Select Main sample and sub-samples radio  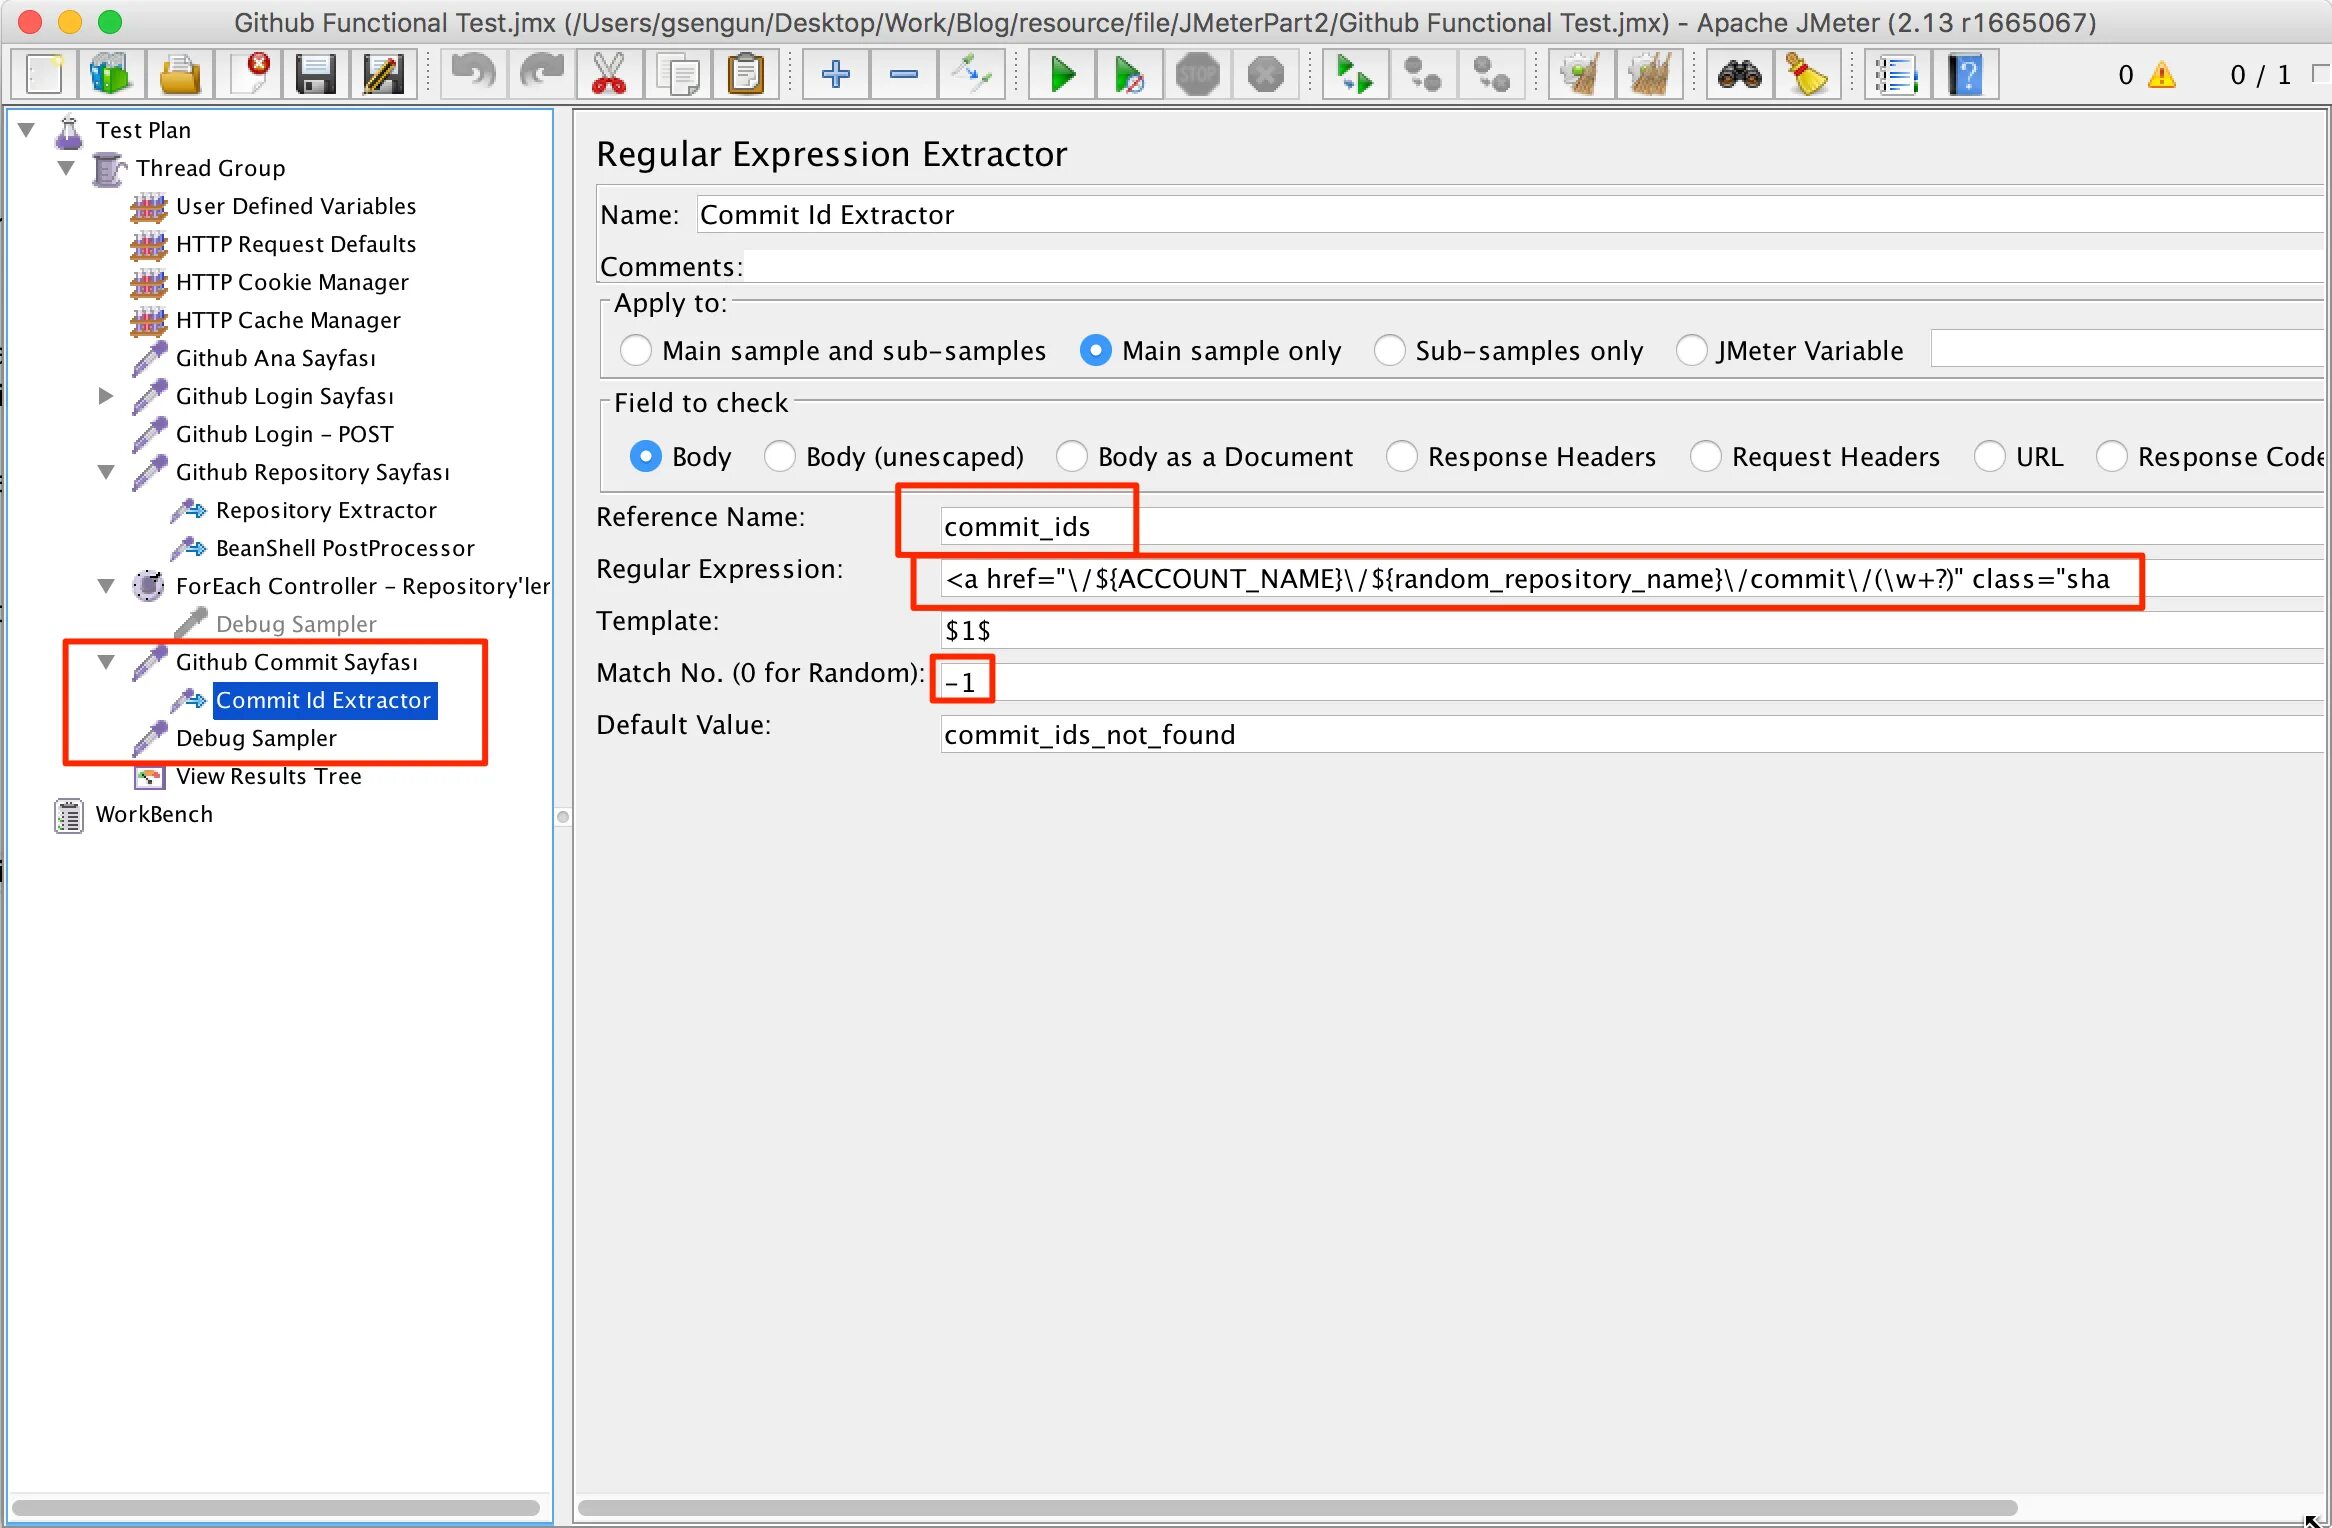[x=636, y=351]
